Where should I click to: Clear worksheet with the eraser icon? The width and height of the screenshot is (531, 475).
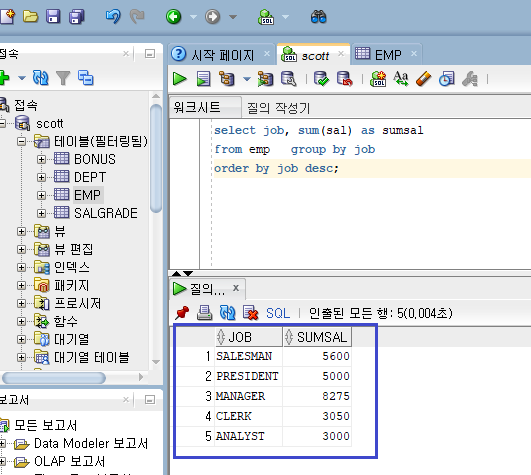[x=424, y=79]
